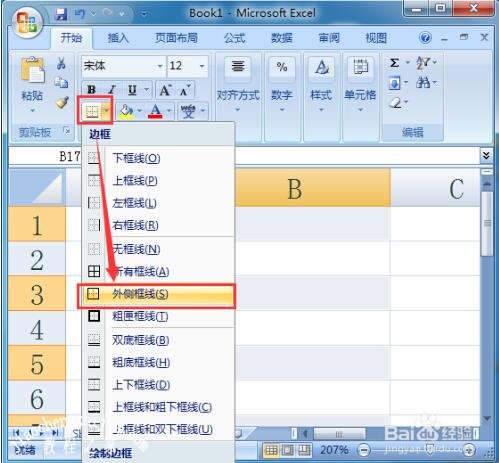
Task: Select column B header
Action: (312, 188)
